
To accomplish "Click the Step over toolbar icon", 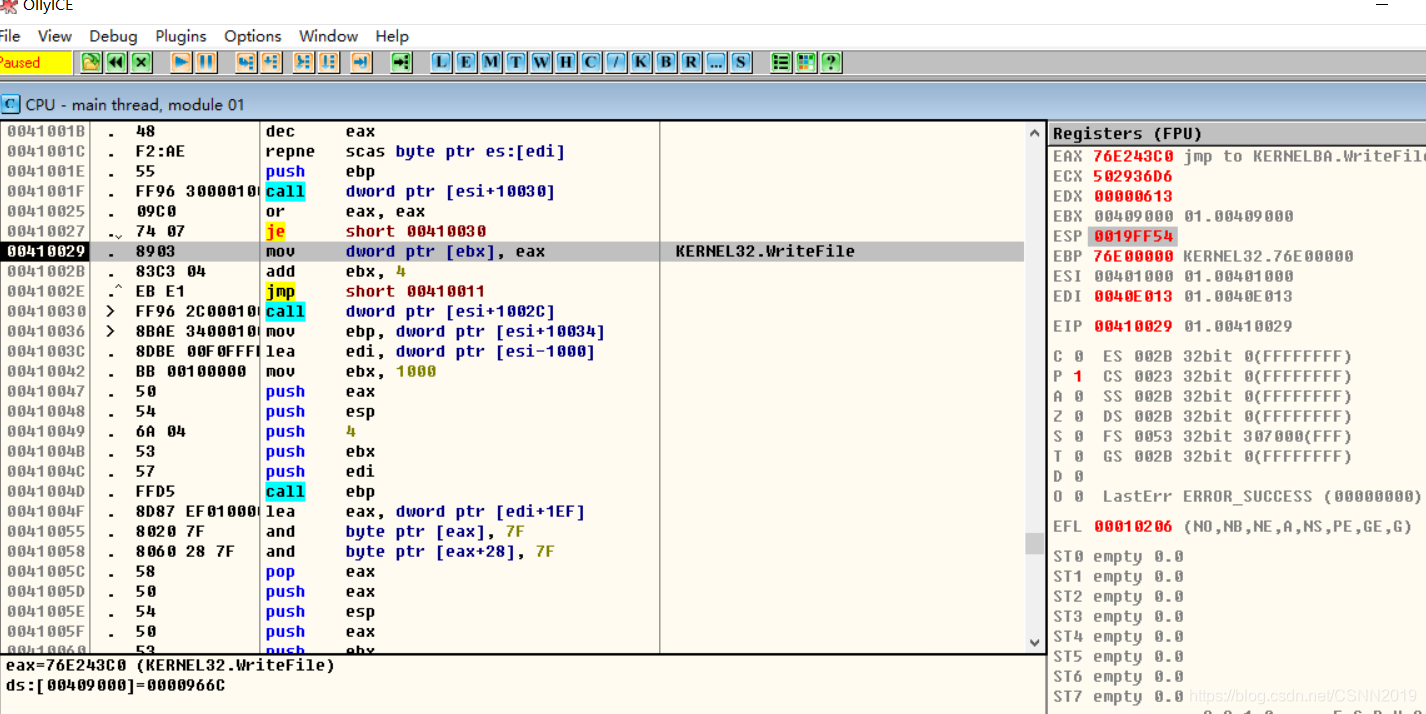I will coord(271,62).
